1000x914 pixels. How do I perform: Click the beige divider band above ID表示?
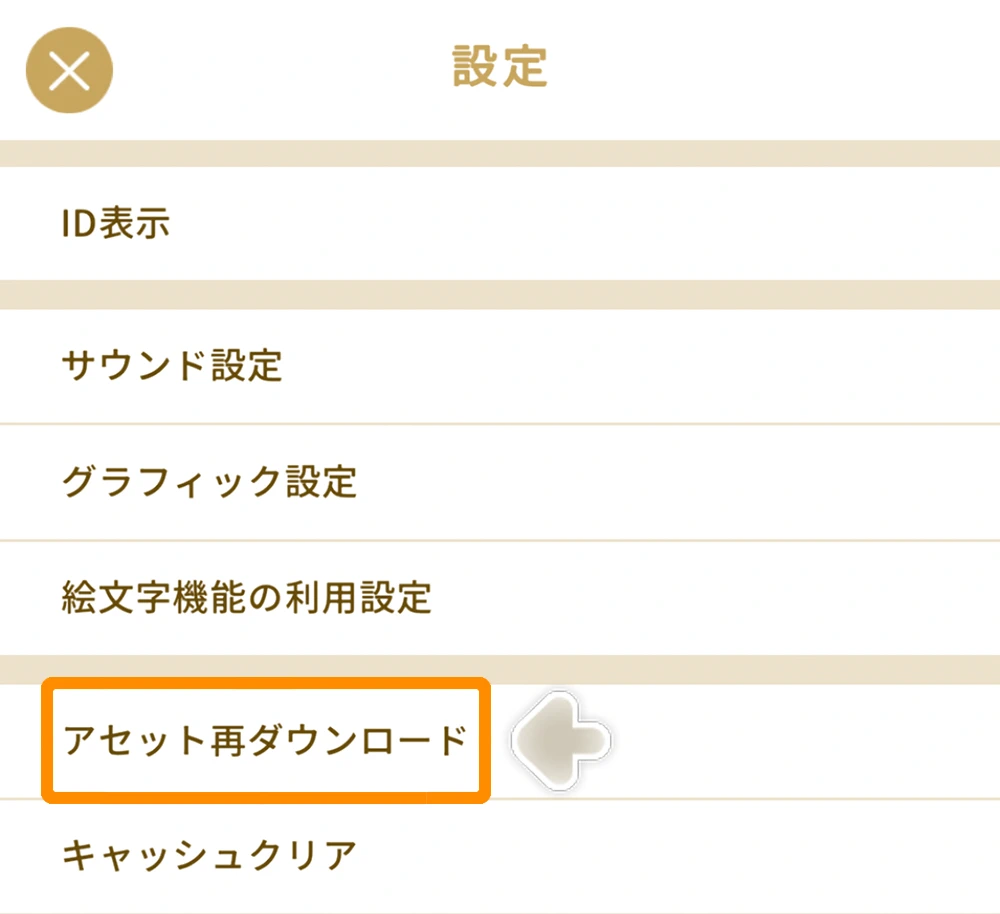500,153
